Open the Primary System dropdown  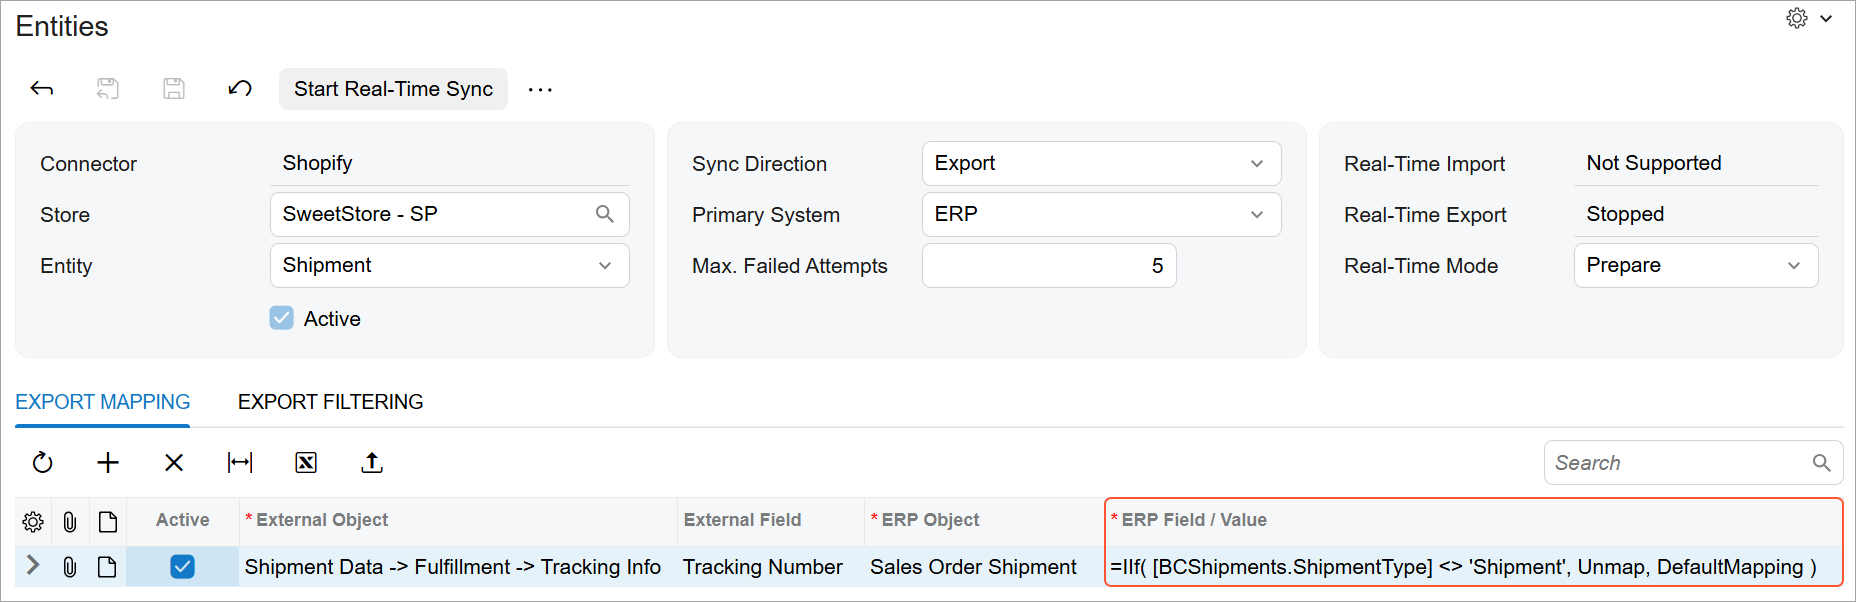click(x=1101, y=214)
